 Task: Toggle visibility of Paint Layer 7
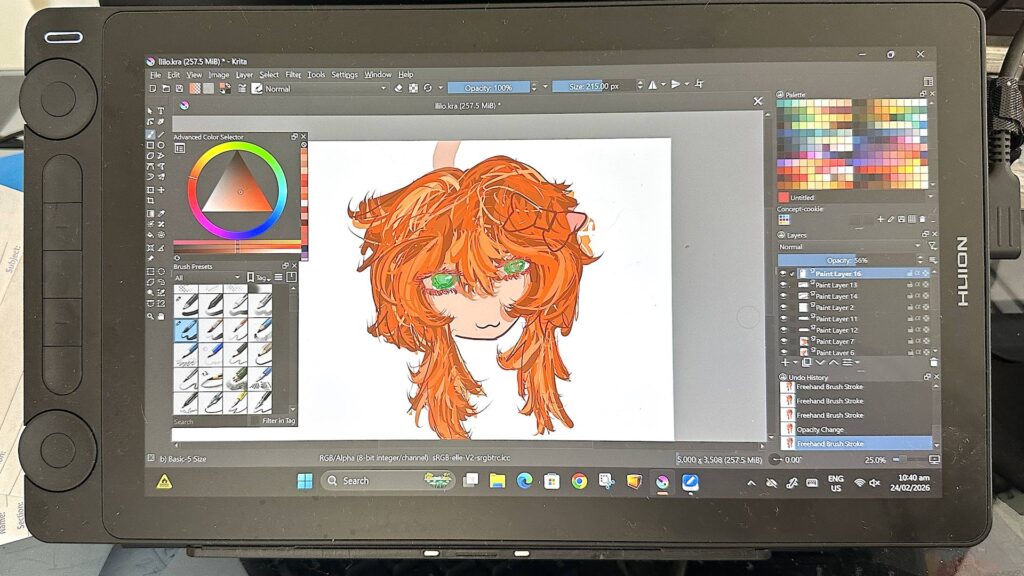(783, 341)
